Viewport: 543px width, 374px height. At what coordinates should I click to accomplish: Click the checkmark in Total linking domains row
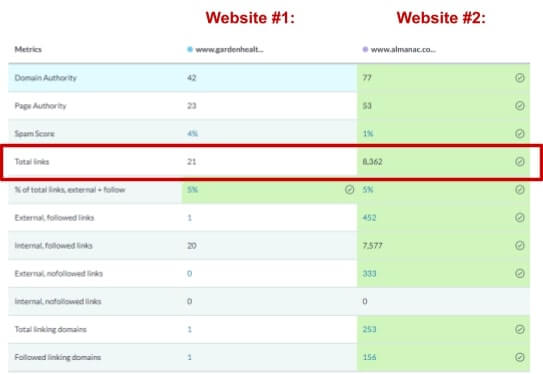click(x=519, y=329)
